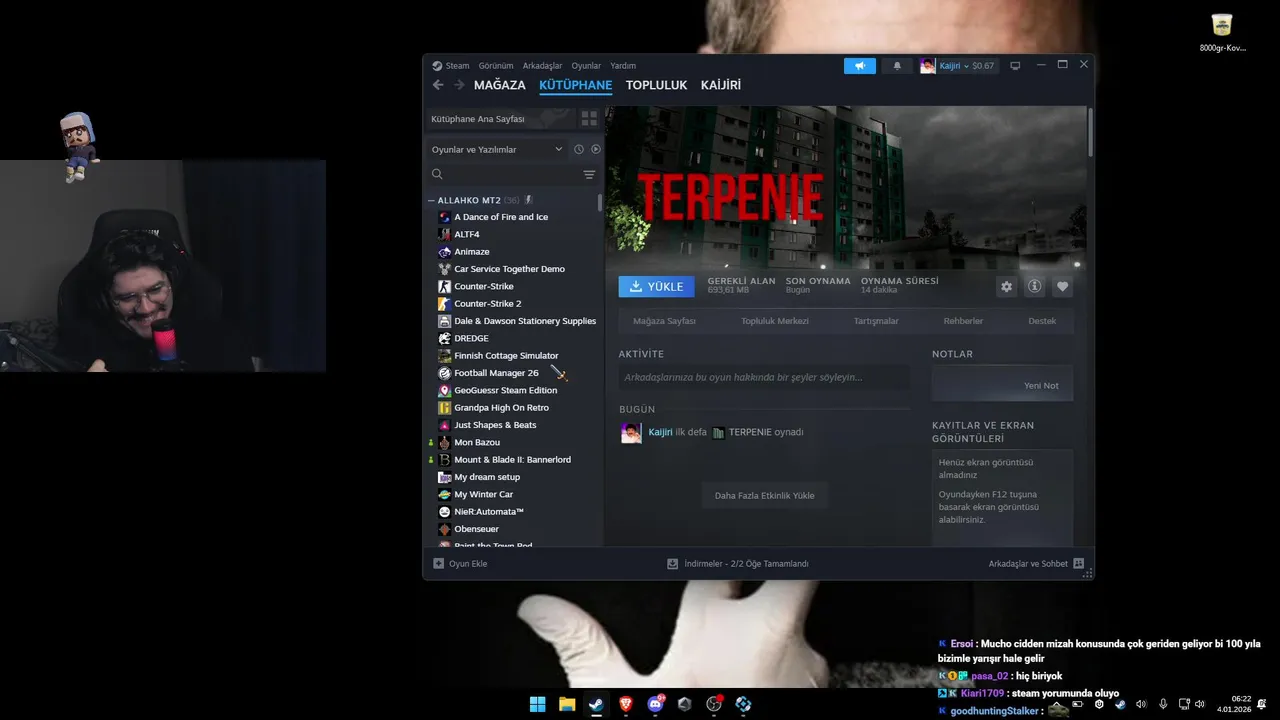The image size is (1280, 720).
Task: Open Mağaza Sayfası link
Action: pos(664,321)
